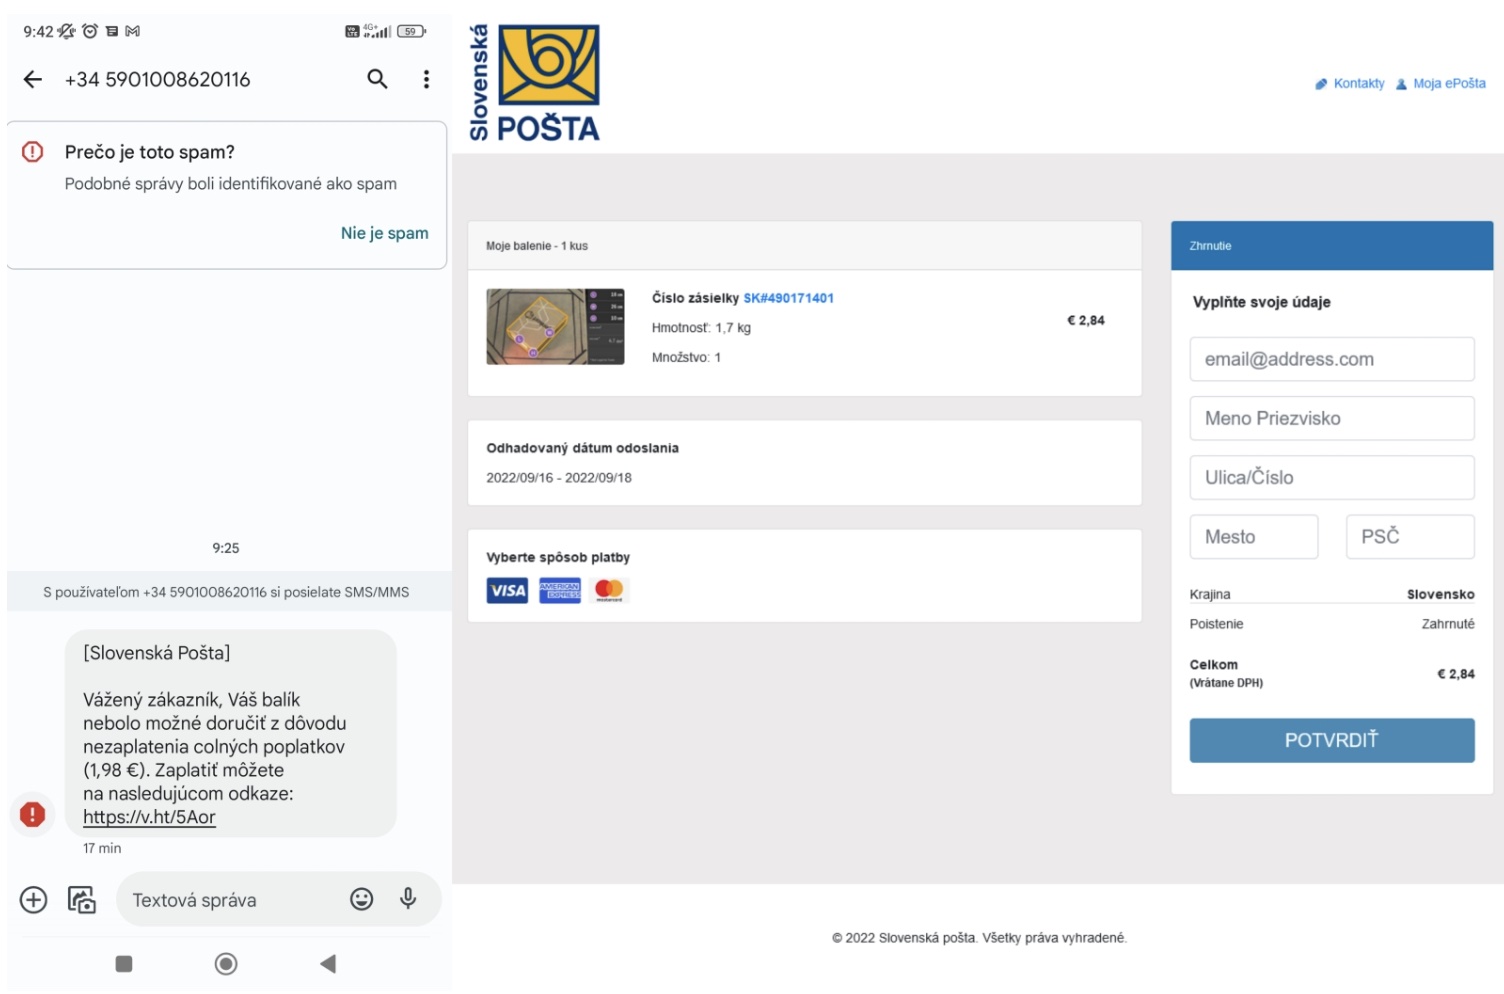Click the pen icon beside Kontakty
The image size is (1504, 994).
coord(1321,84)
